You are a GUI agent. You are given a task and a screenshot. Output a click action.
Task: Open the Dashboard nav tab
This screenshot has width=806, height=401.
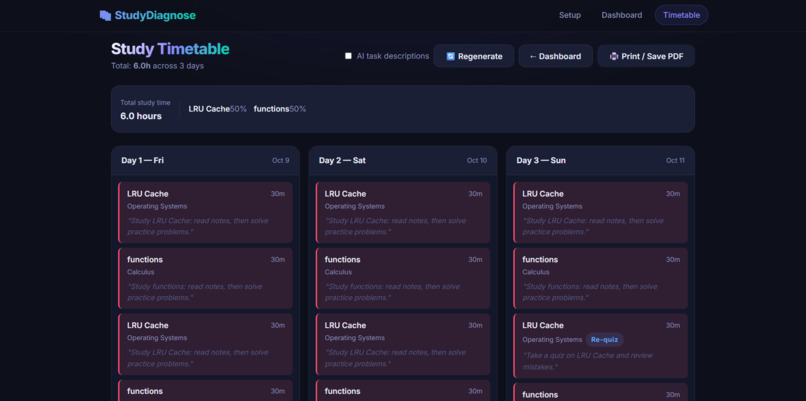(x=621, y=15)
